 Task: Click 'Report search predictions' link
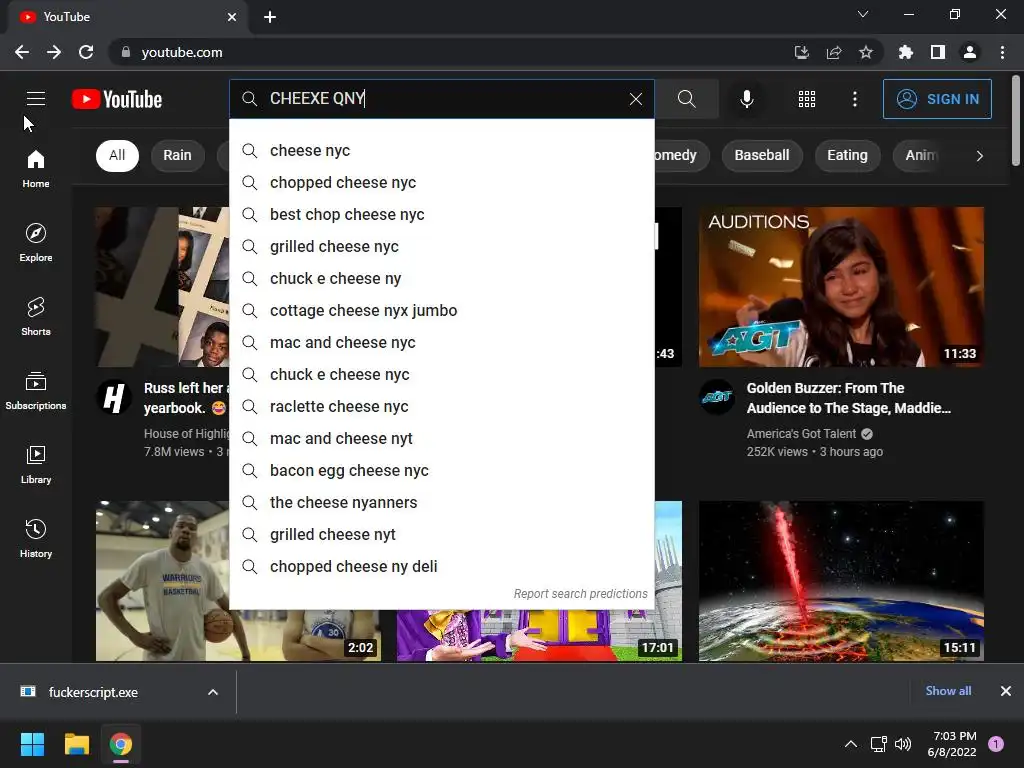(580, 594)
